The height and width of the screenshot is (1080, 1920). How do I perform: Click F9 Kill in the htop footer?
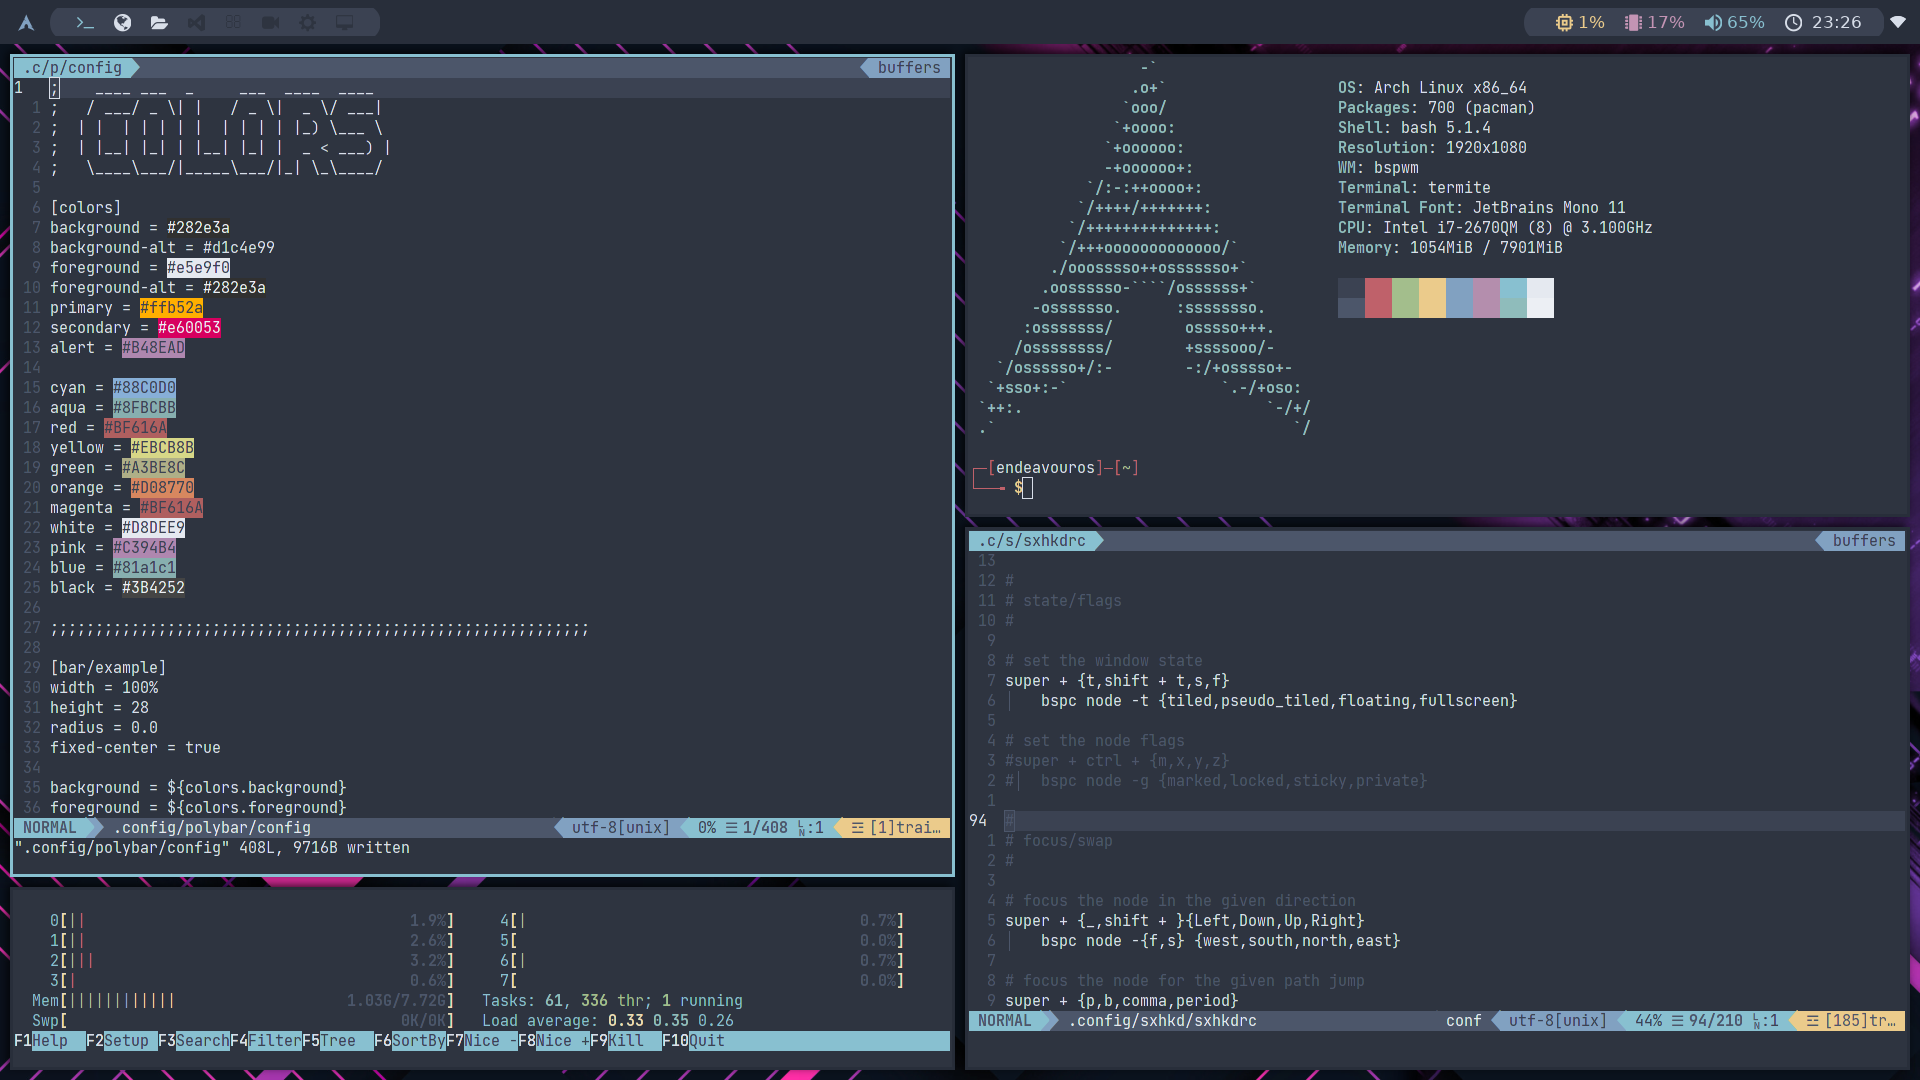[x=626, y=1040]
